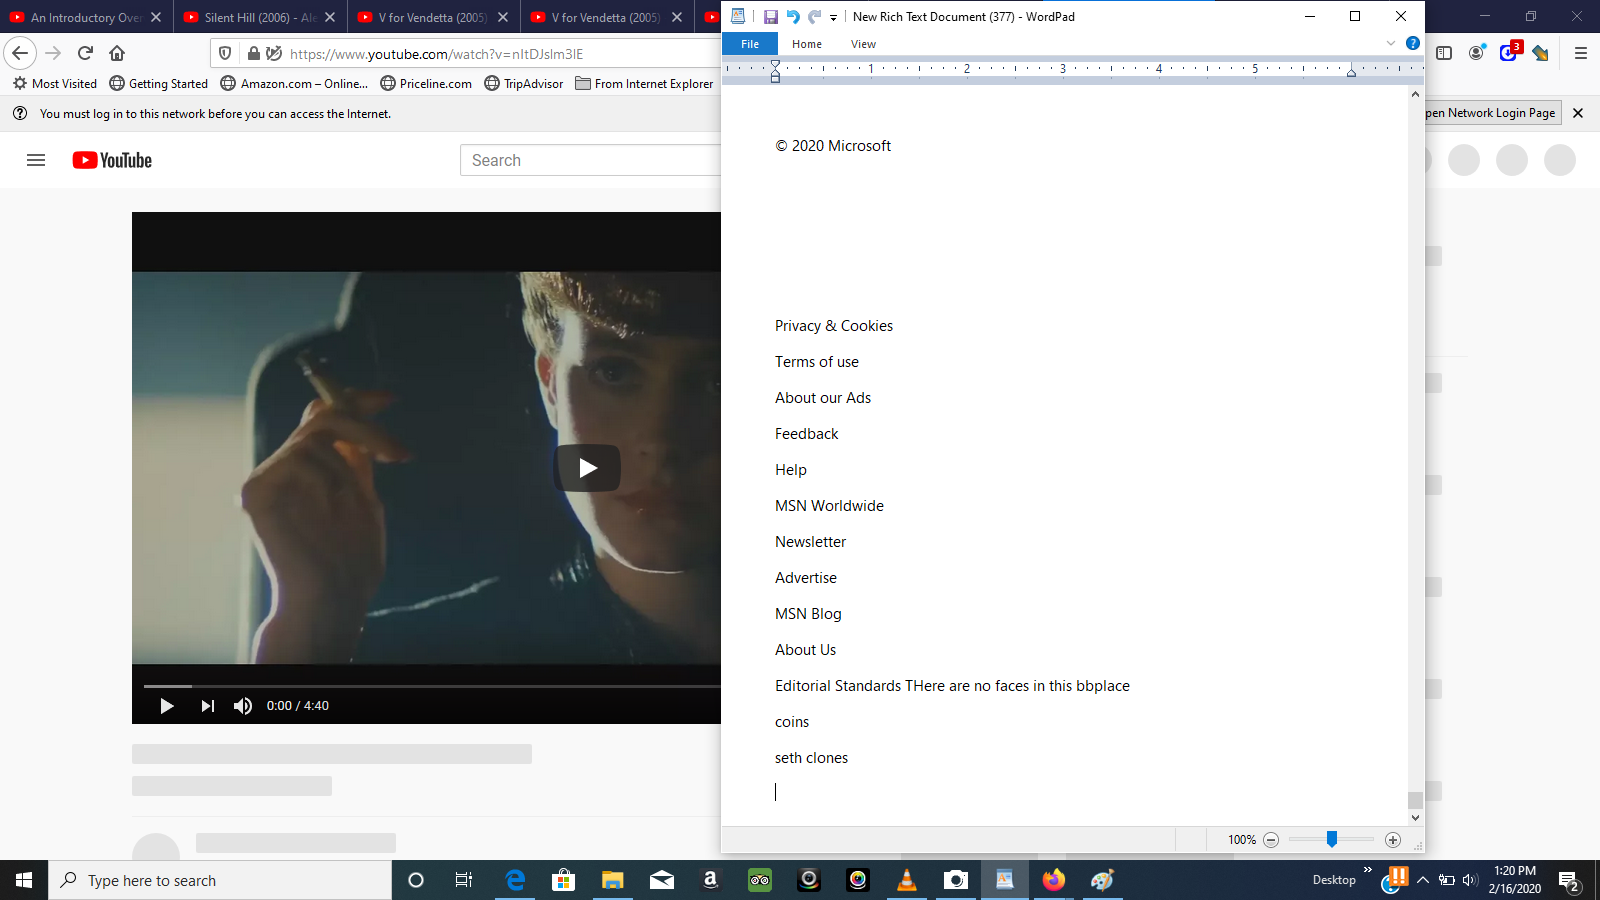
Task: Open the Windows Start menu
Action: [x=24, y=880]
